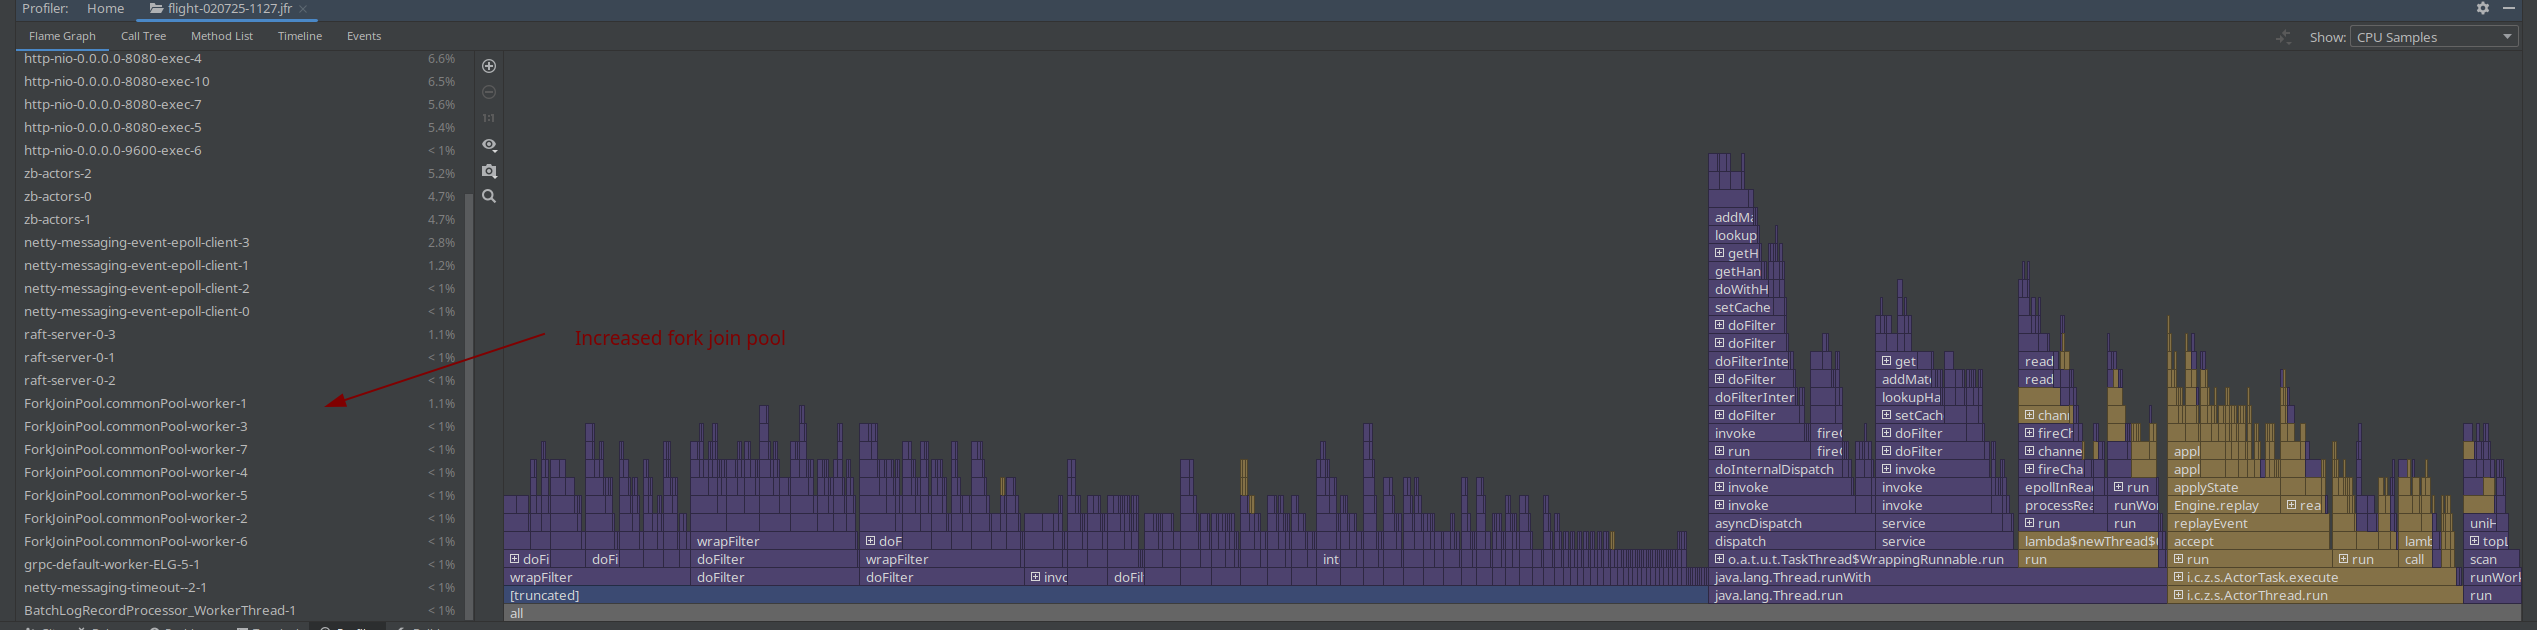Select thread zb-actors-0
This screenshot has width=2537, height=630.
(240, 196)
